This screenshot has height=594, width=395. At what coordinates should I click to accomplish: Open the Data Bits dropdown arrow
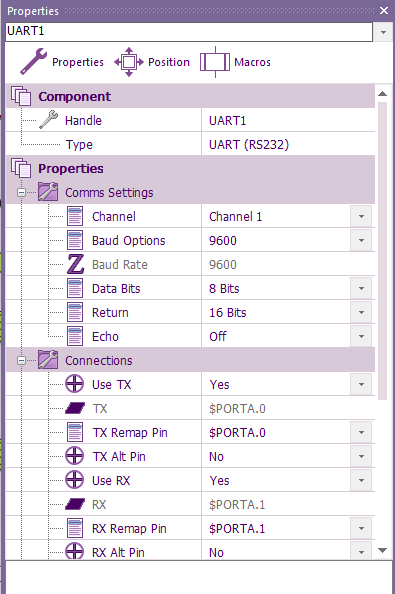[x=361, y=288]
